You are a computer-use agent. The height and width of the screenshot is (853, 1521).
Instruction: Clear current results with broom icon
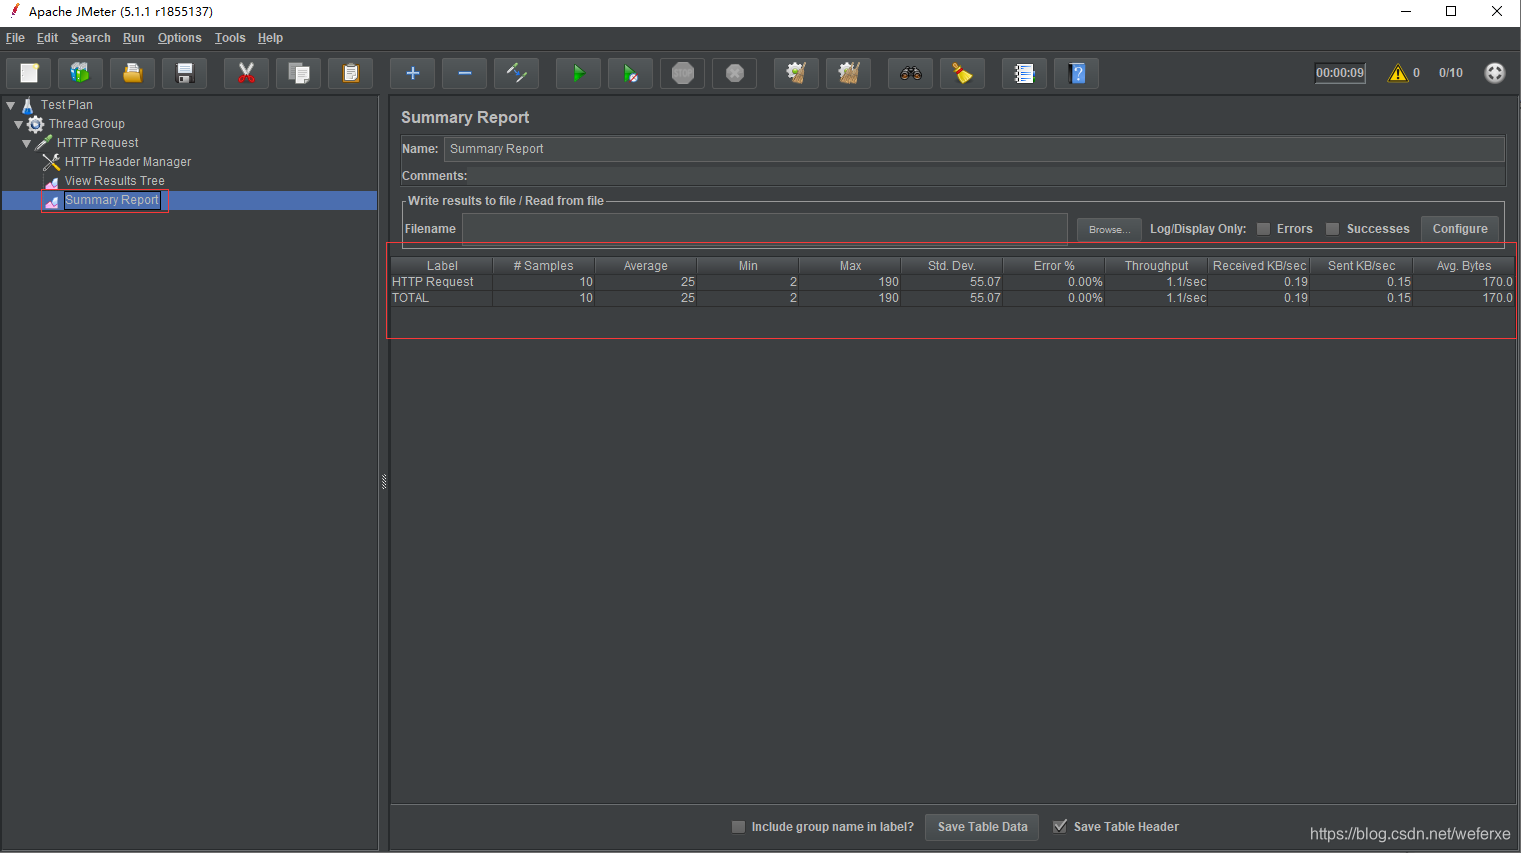(796, 73)
